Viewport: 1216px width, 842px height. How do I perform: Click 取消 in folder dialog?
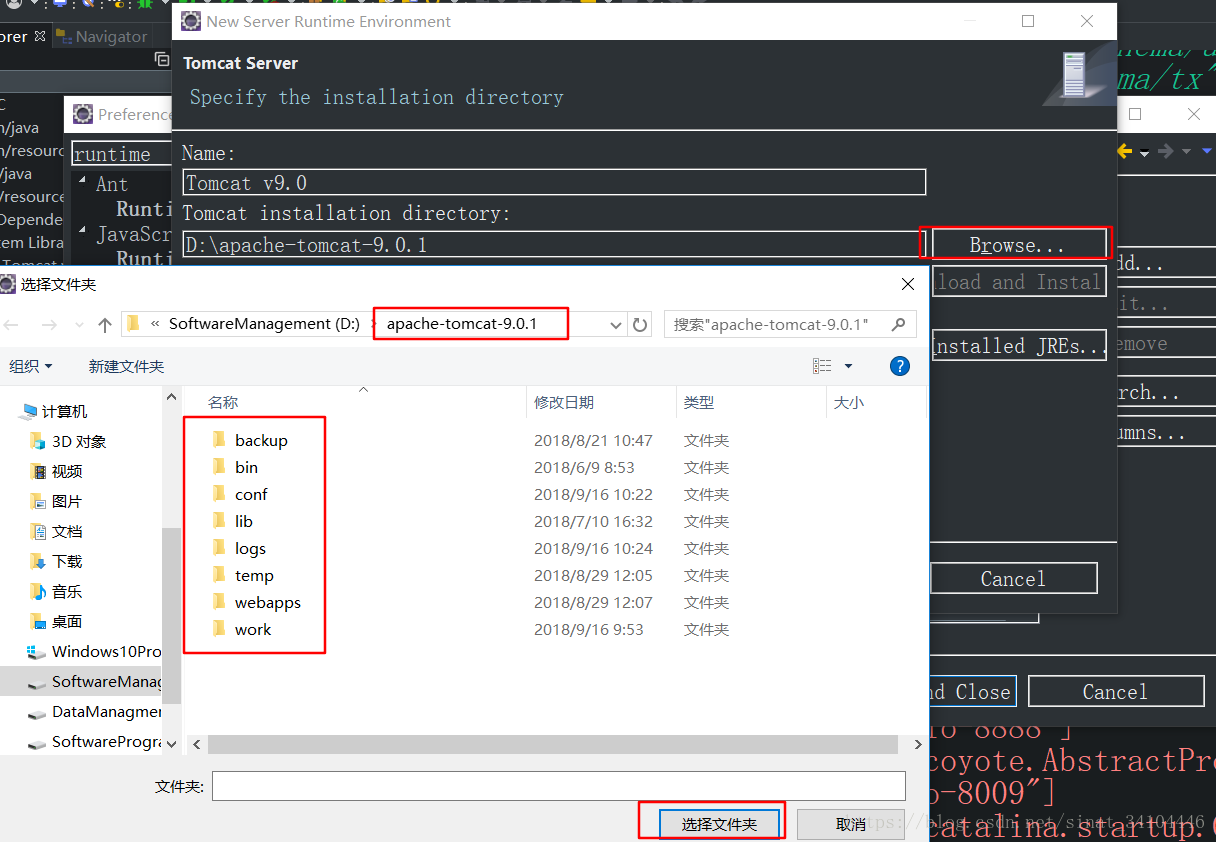(x=851, y=824)
